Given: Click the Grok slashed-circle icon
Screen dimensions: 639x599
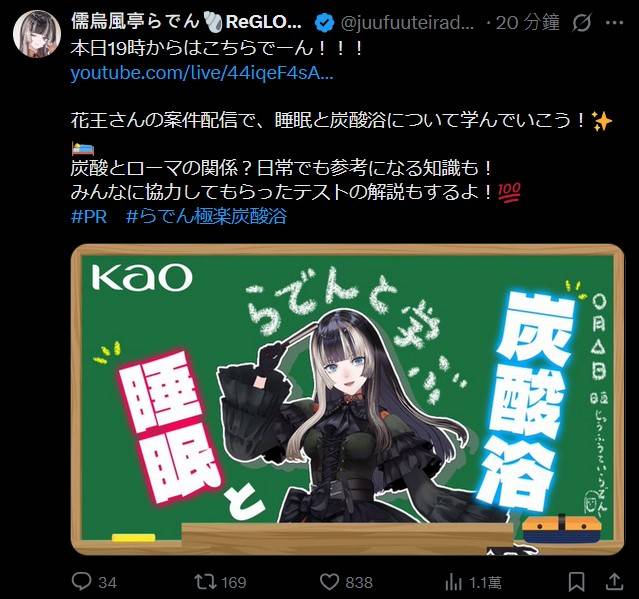Looking at the screenshot, I should (x=582, y=22).
